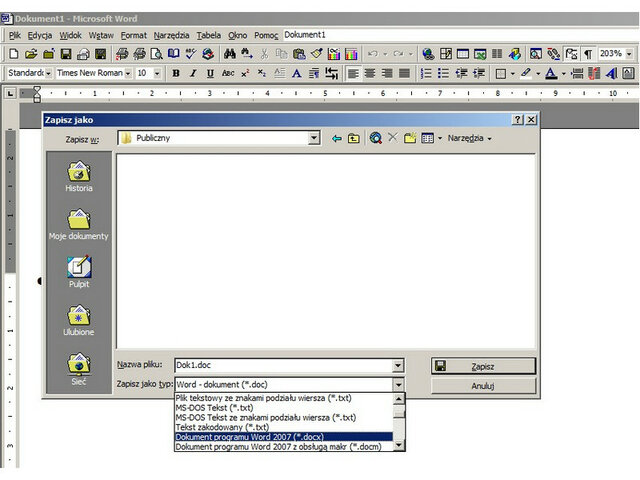
Task: Open the Nazwa pliku dropdown arrow
Action: 398,365
